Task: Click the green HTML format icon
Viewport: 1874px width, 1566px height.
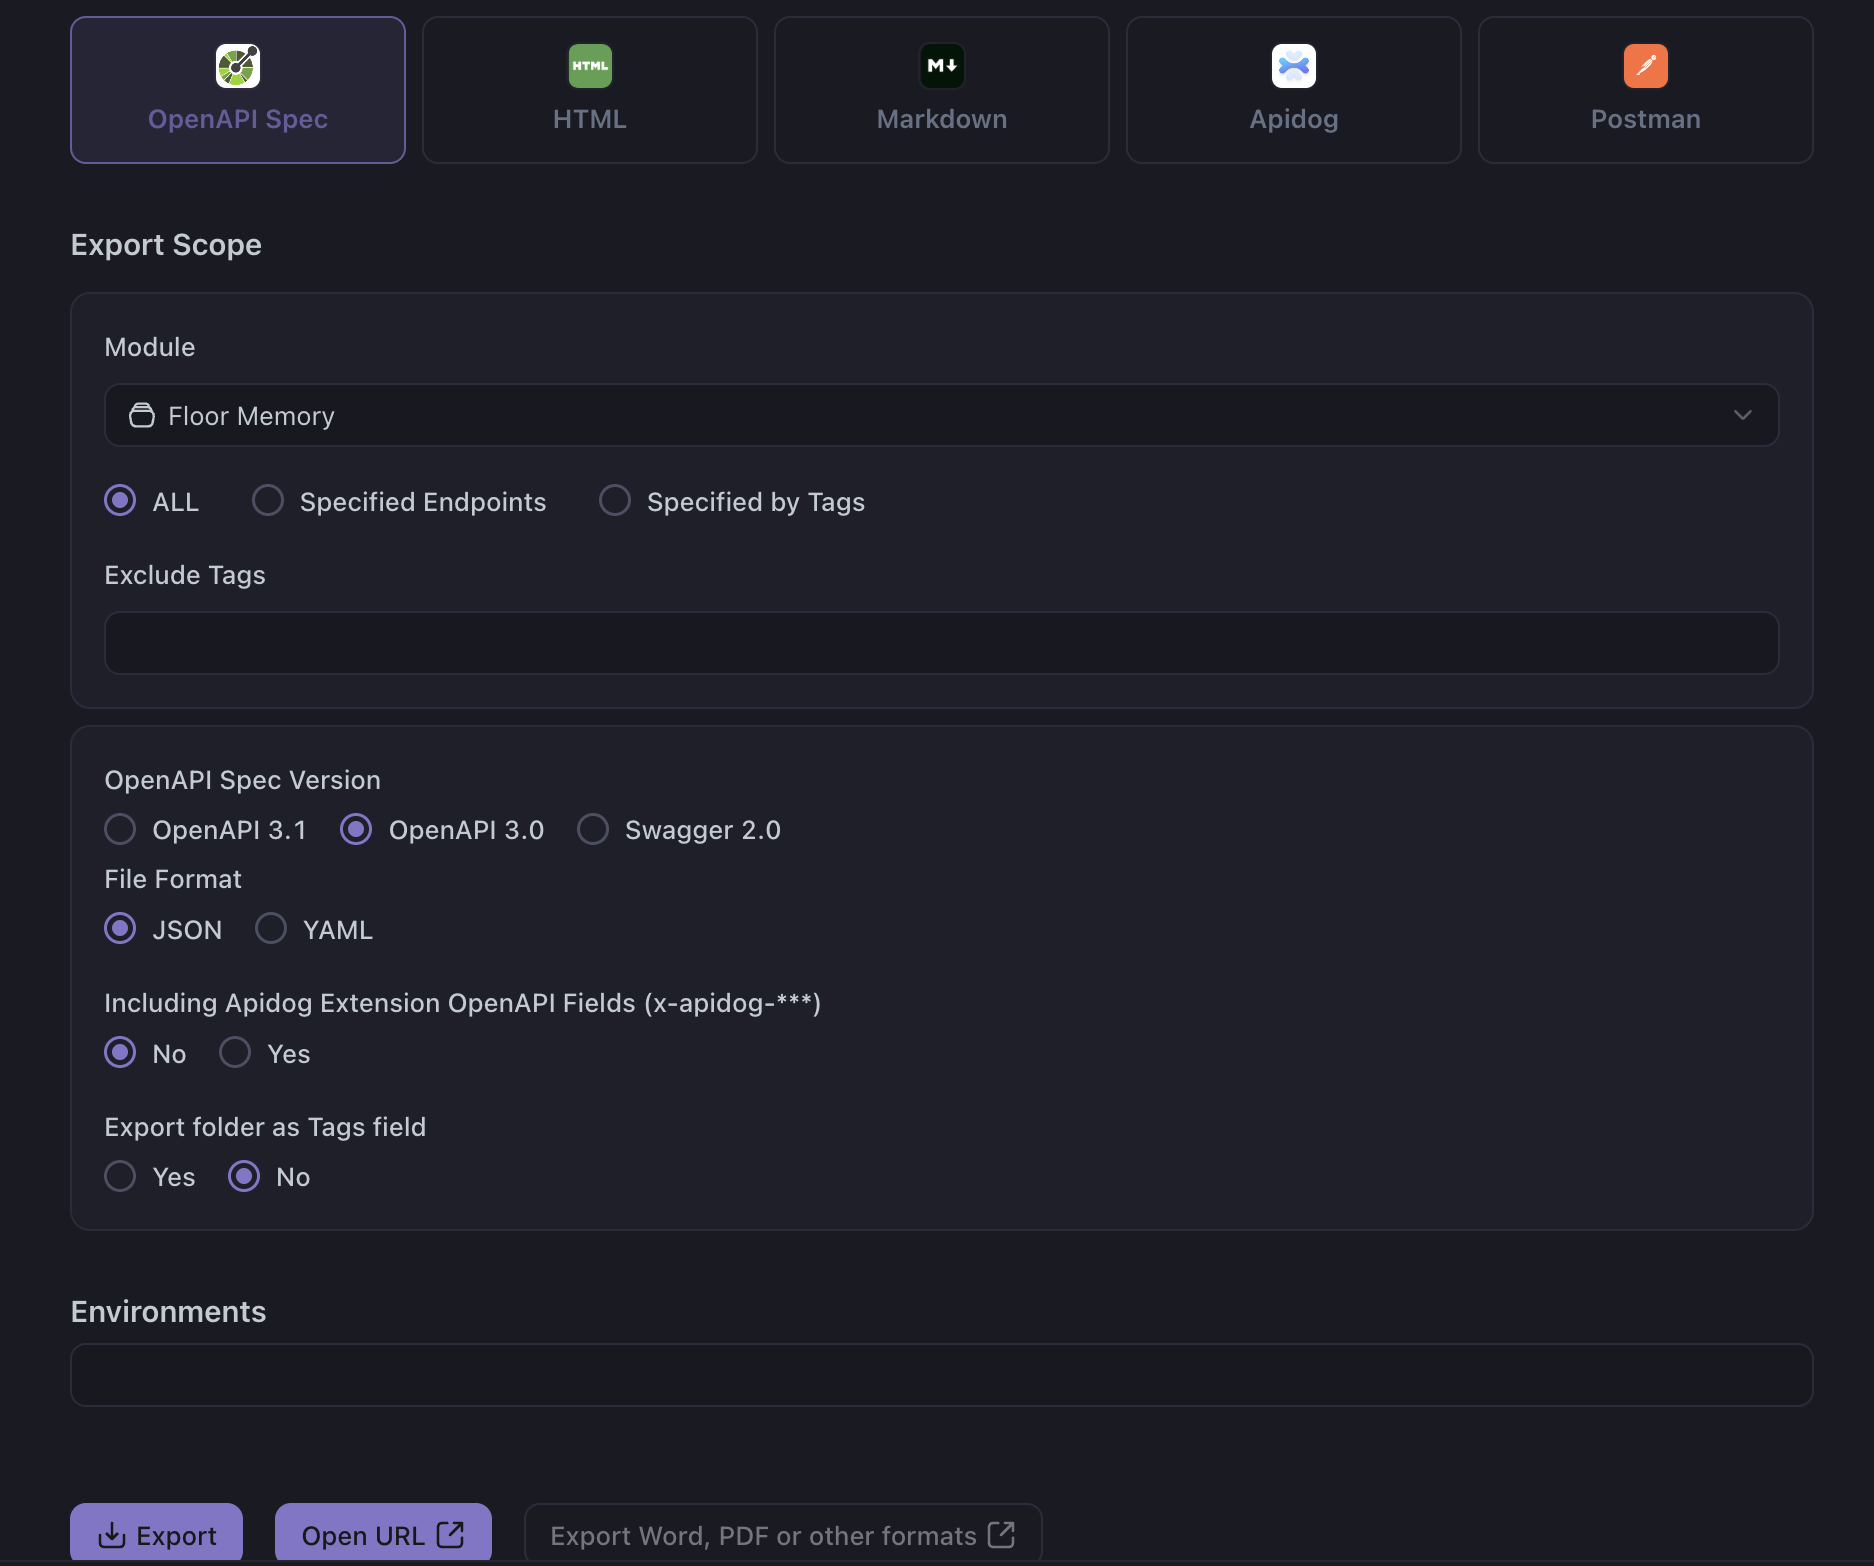Action: [590, 66]
